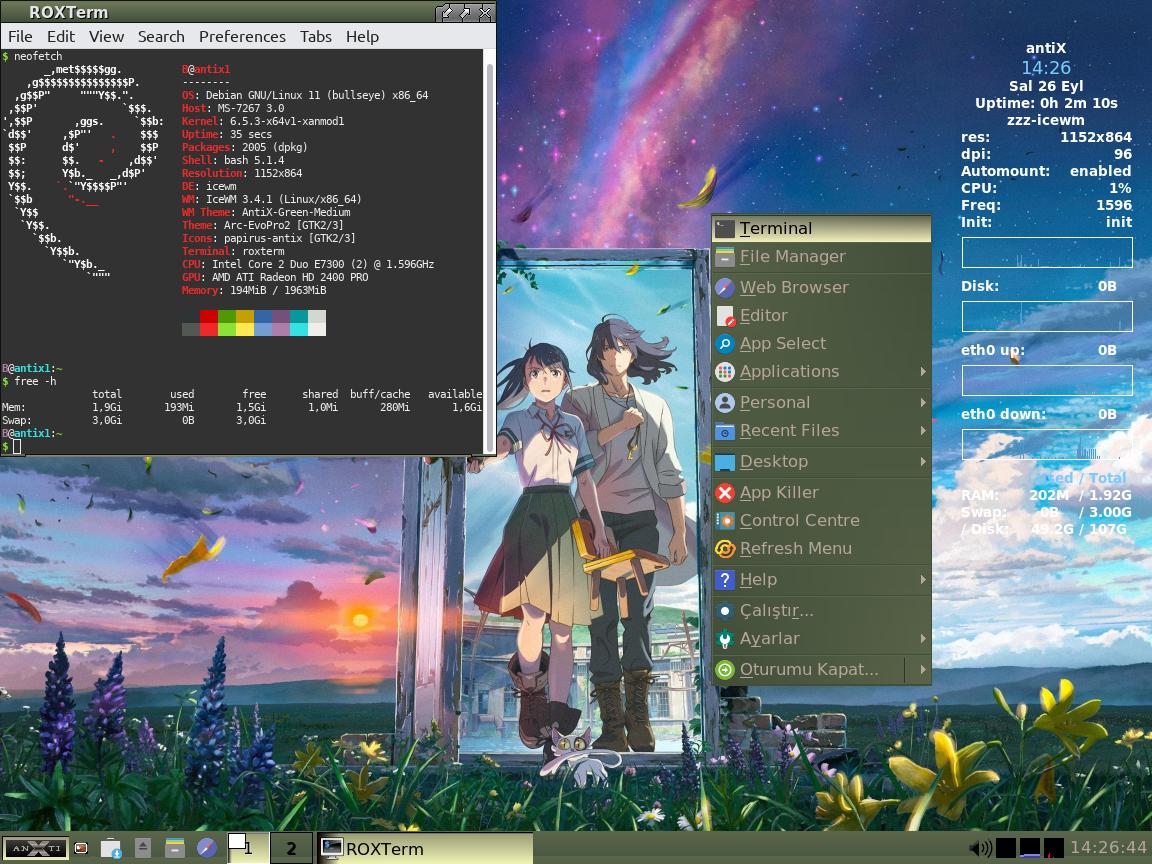The height and width of the screenshot is (864, 1152).
Task: Click the 'Host: MS-7267 3.0' line
Action: 233,108
